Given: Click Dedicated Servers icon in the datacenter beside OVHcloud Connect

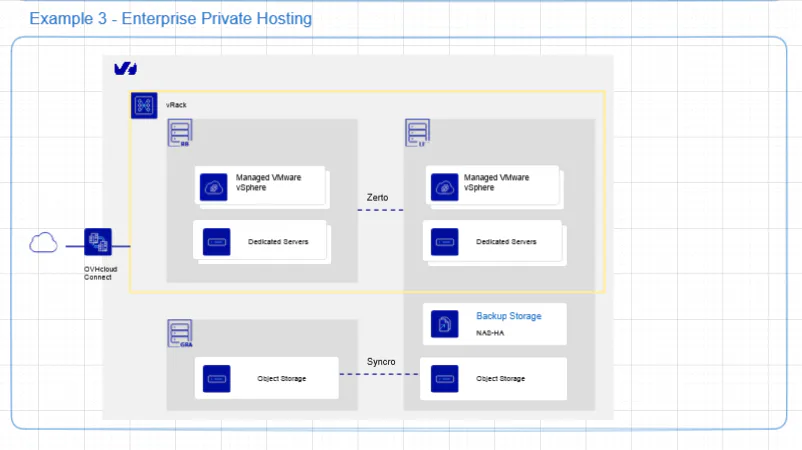Looking at the screenshot, I should click(216, 242).
